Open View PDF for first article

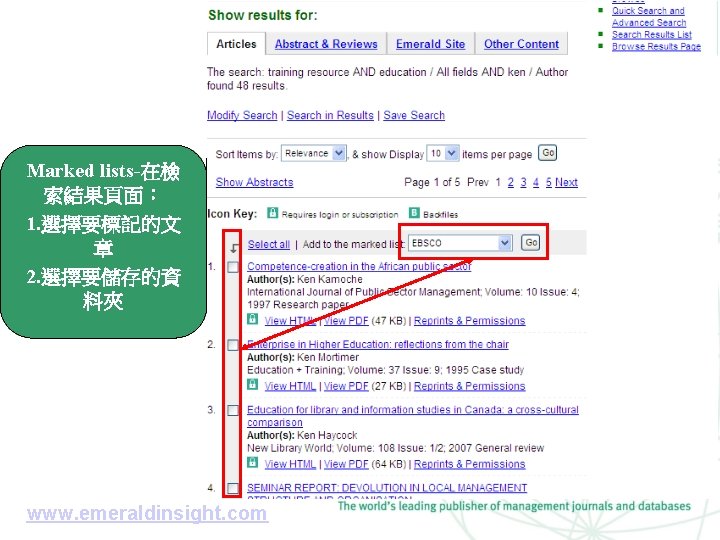(x=346, y=321)
